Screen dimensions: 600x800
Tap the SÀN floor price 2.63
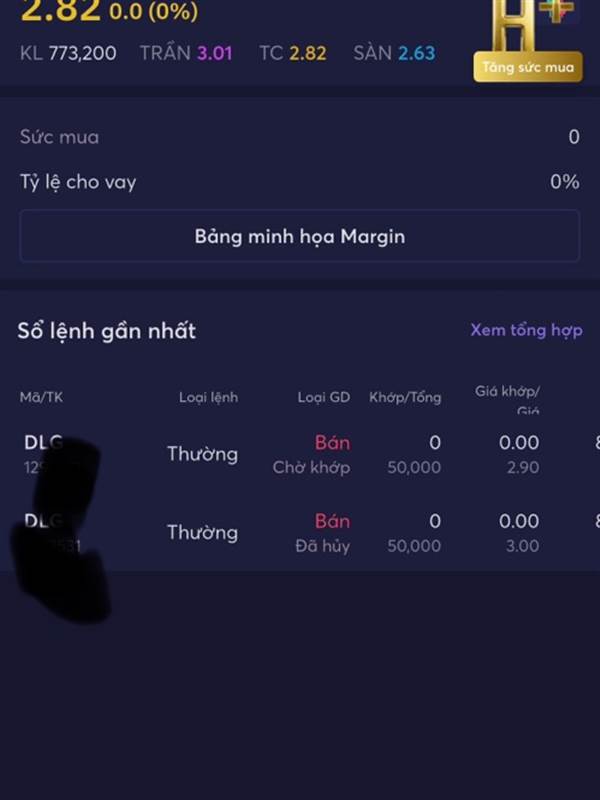(417, 53)
